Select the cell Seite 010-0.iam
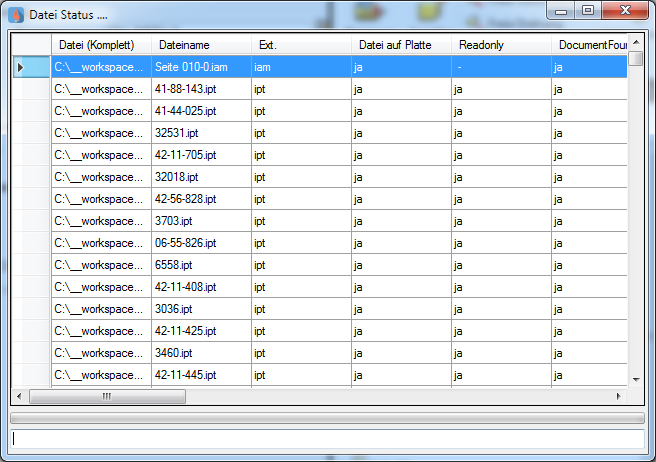The height and width of the screenshot is (462, 656). pyautogui.click(x=200, y=67)
